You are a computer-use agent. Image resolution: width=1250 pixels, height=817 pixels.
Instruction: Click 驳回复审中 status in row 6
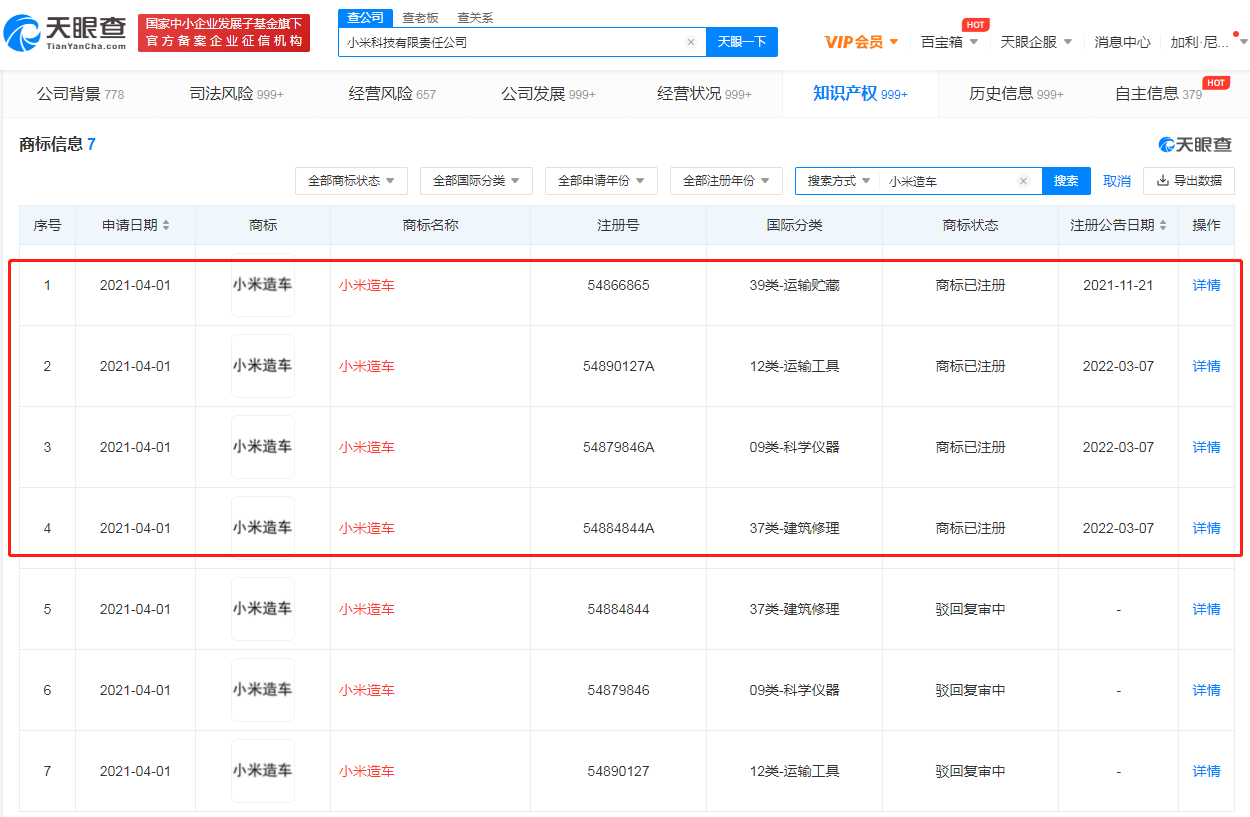tap(970, 690)
